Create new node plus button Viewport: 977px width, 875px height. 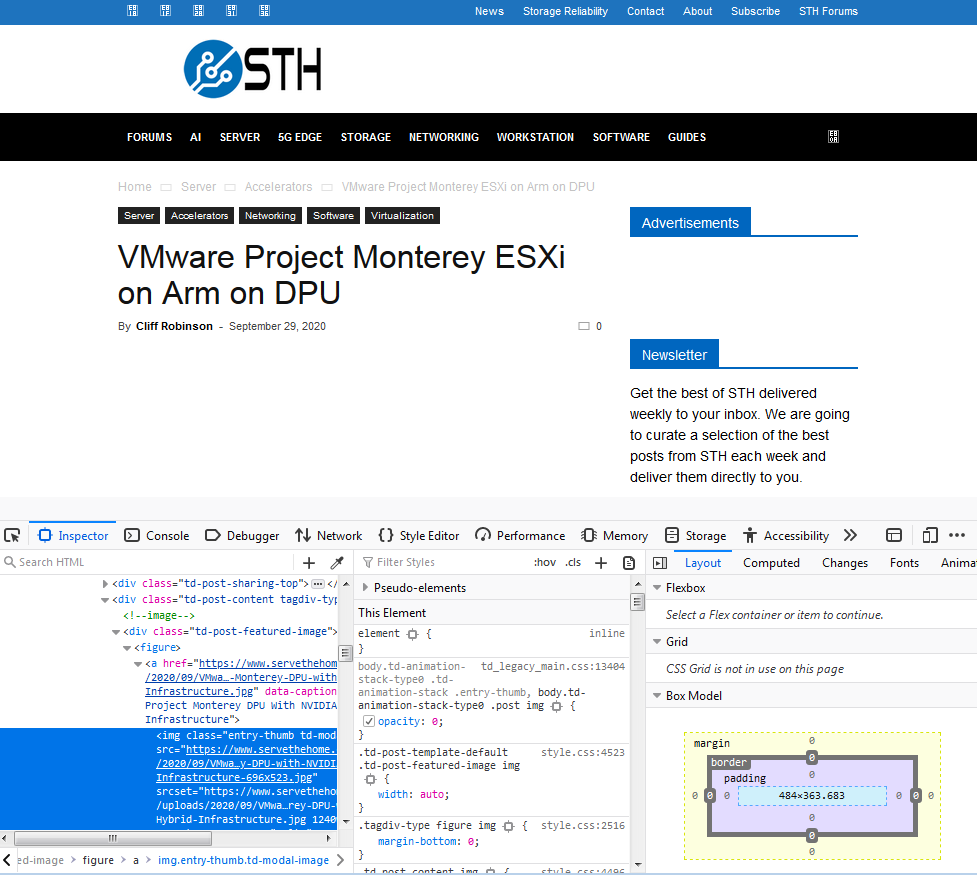309,563
